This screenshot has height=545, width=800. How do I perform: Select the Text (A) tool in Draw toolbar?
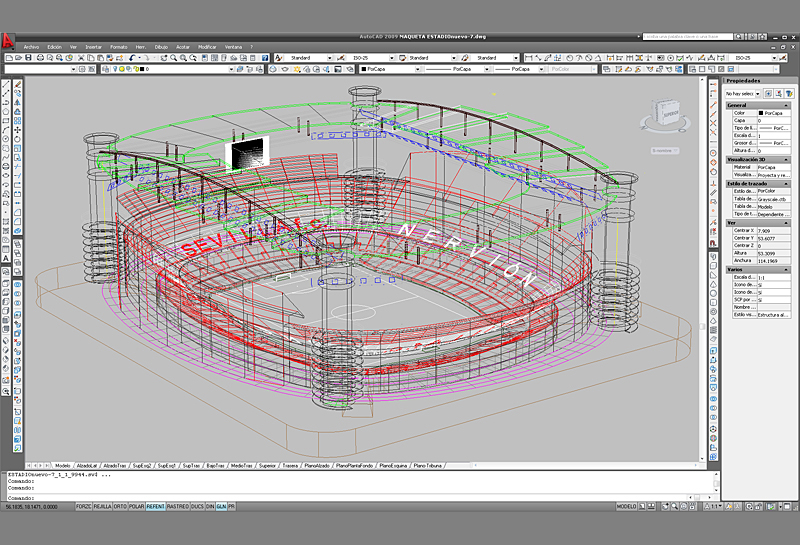click(6, 258)
